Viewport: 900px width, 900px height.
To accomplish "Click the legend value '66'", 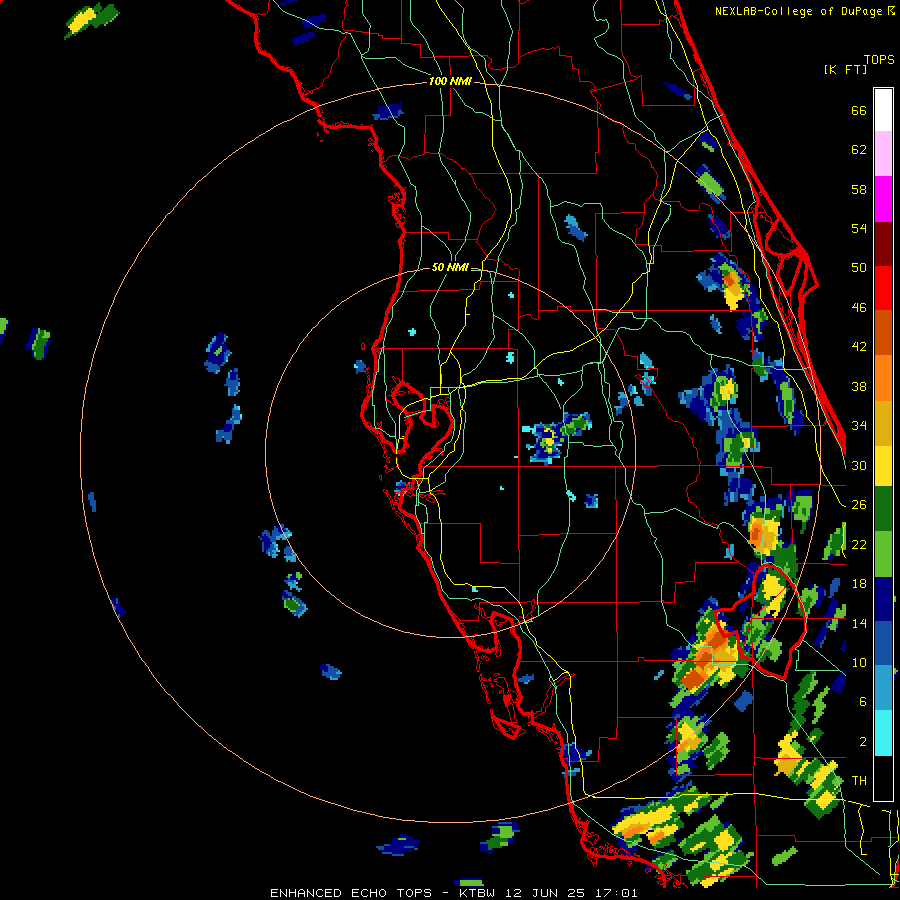I will pyautogui.click(x=859, y=110).
